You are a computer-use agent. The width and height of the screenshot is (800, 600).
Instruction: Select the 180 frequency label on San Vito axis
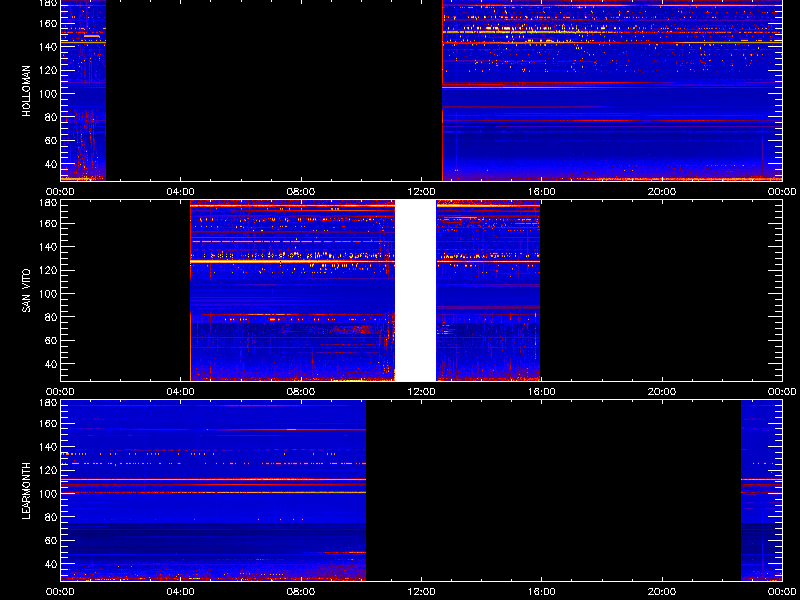(48, 203)
